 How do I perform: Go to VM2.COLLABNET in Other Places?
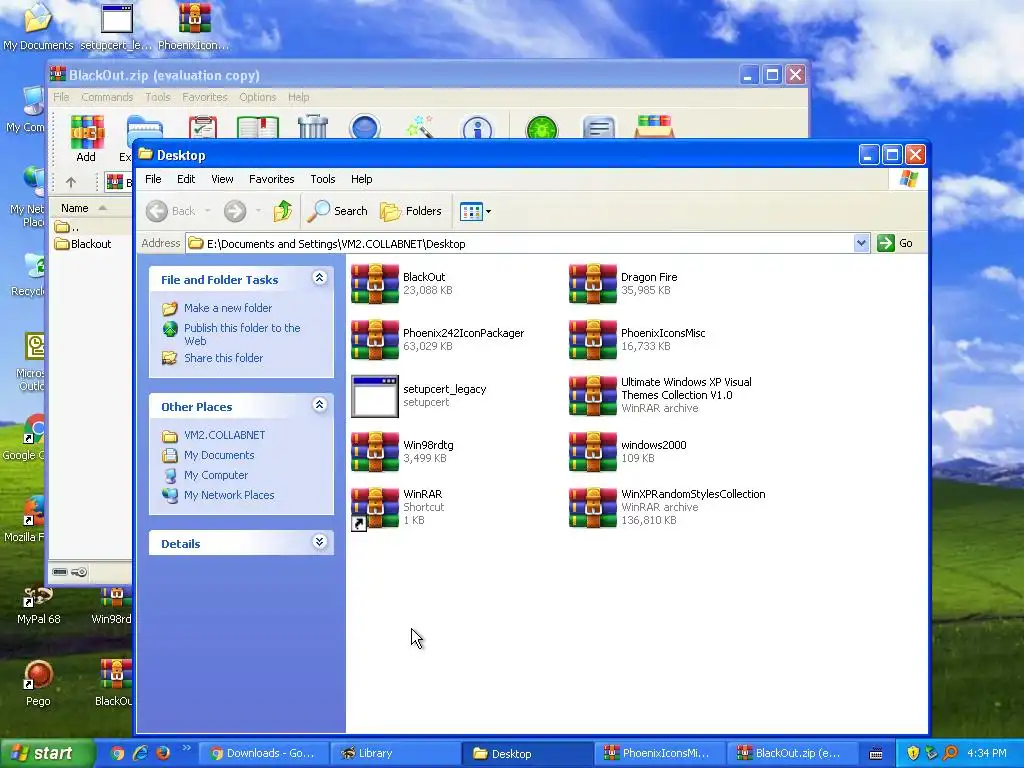click(225, 435)
